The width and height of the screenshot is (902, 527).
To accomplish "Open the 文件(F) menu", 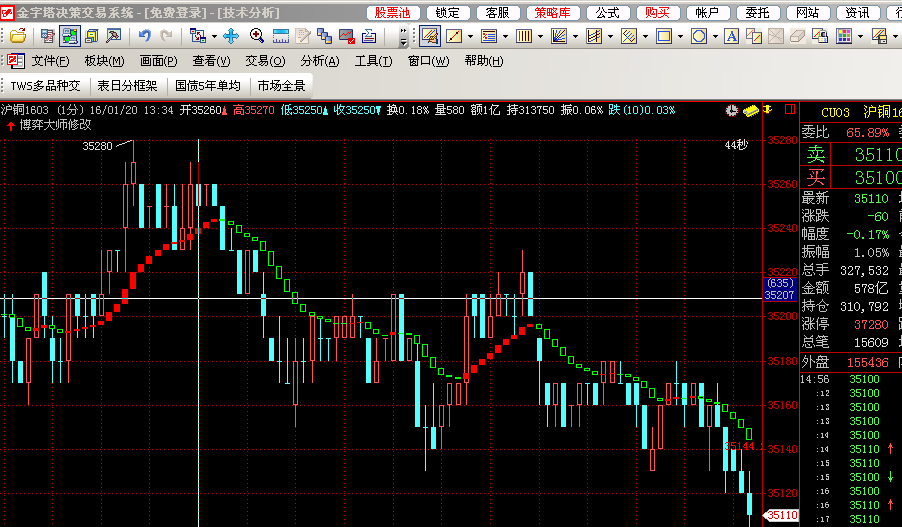I will [50, 61].
